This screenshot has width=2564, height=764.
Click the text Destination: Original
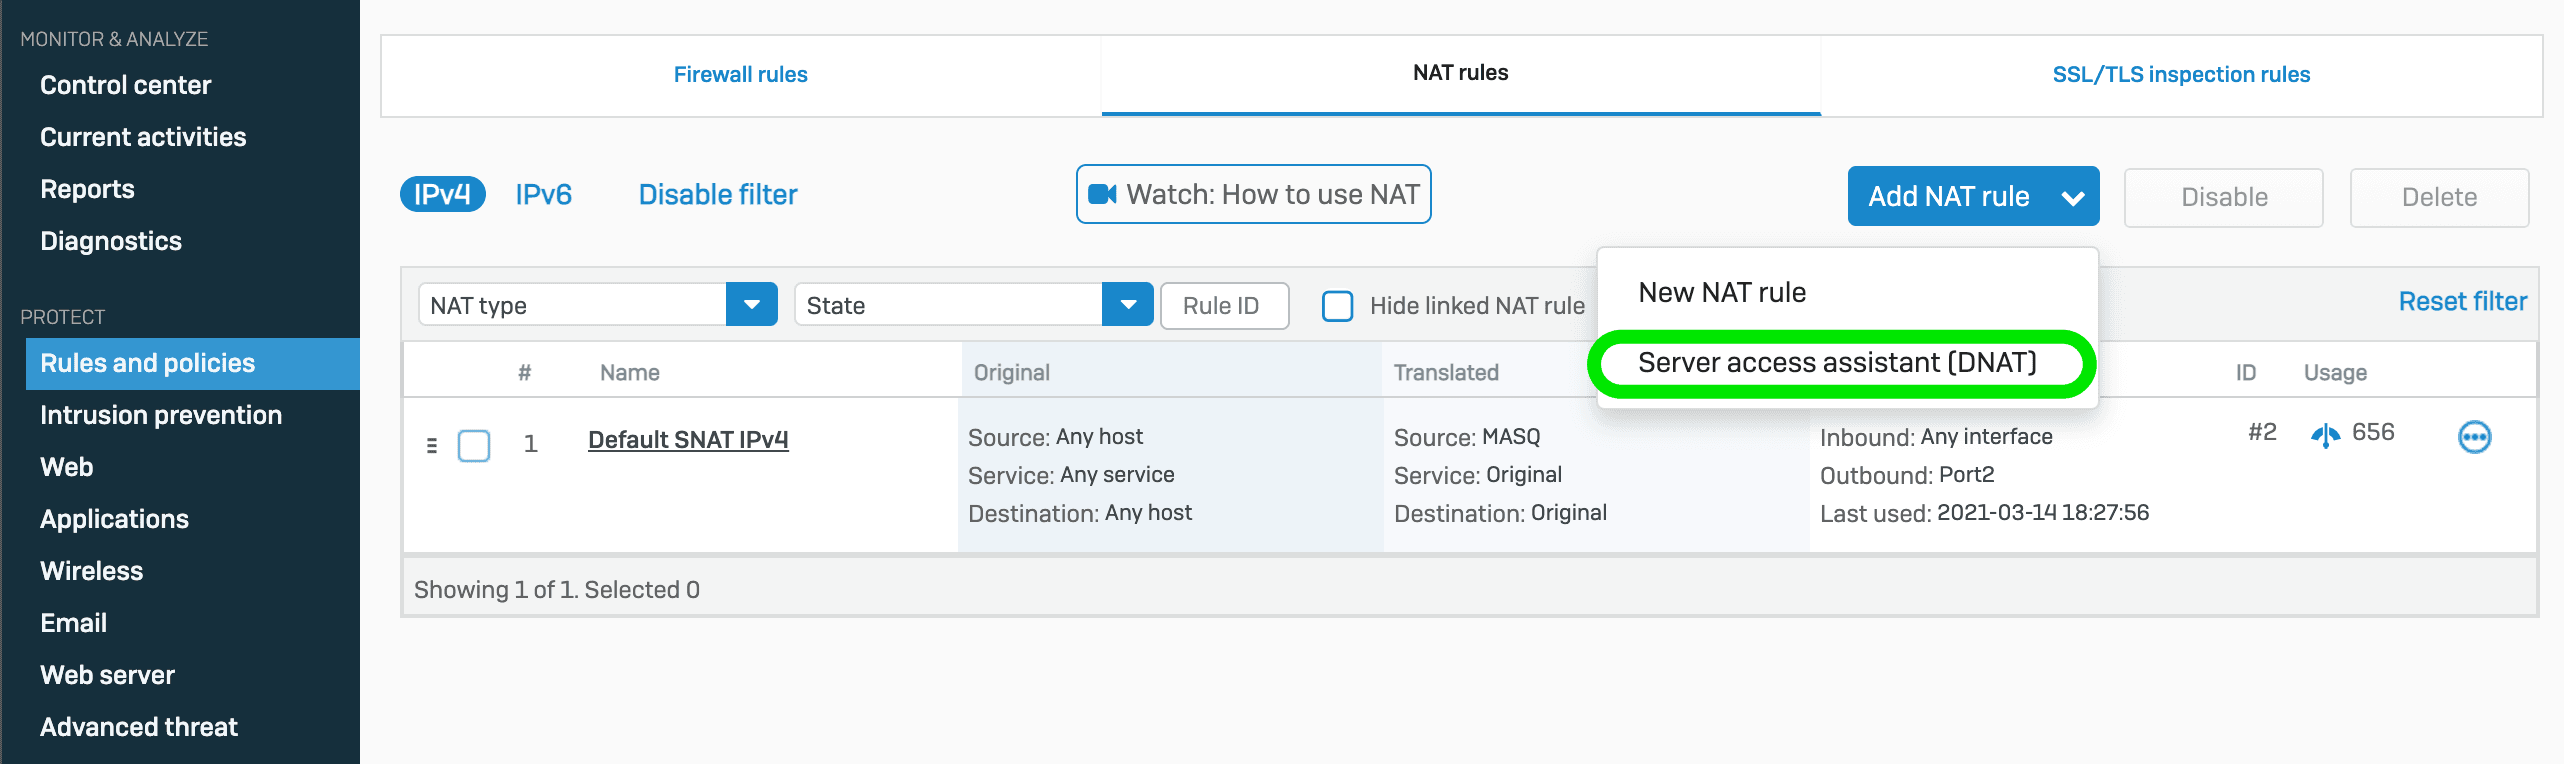pyautogui.click(x=1500, y=513)
